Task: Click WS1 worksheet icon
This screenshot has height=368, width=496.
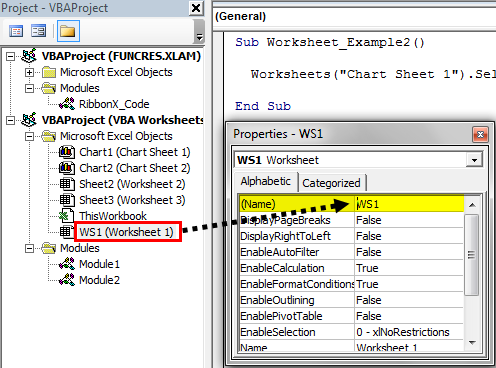Action: [67, 232]
